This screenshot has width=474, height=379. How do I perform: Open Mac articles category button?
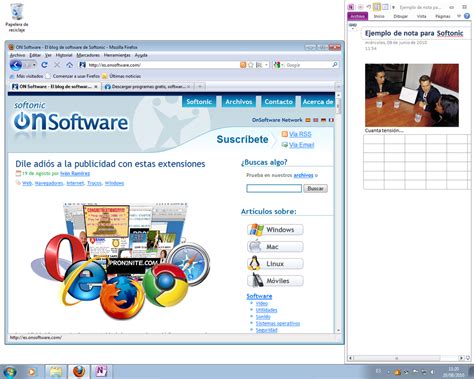tap(275, 247)
